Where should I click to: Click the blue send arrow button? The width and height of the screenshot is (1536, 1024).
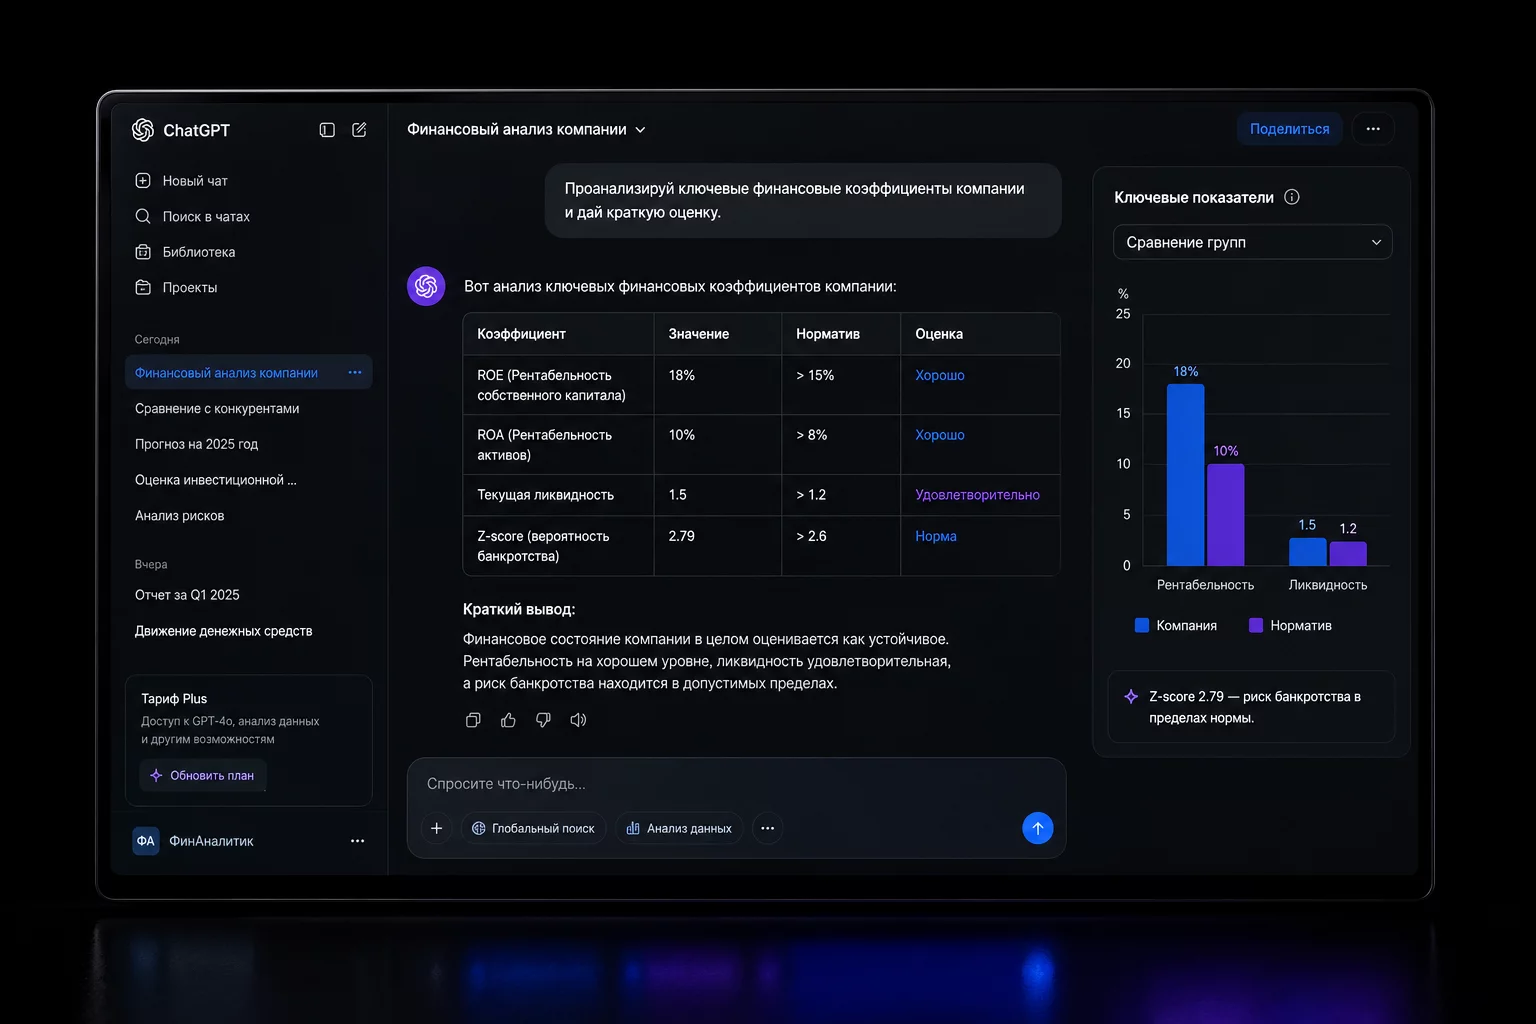(1038, 828)
